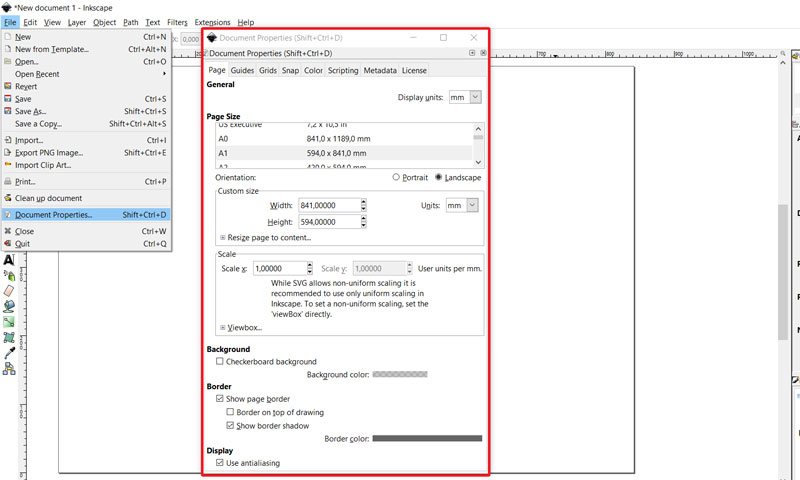The height and width of the screenshot is (480, 800).
Task: Click the Height input field
Action: click(x=329, y=222)
